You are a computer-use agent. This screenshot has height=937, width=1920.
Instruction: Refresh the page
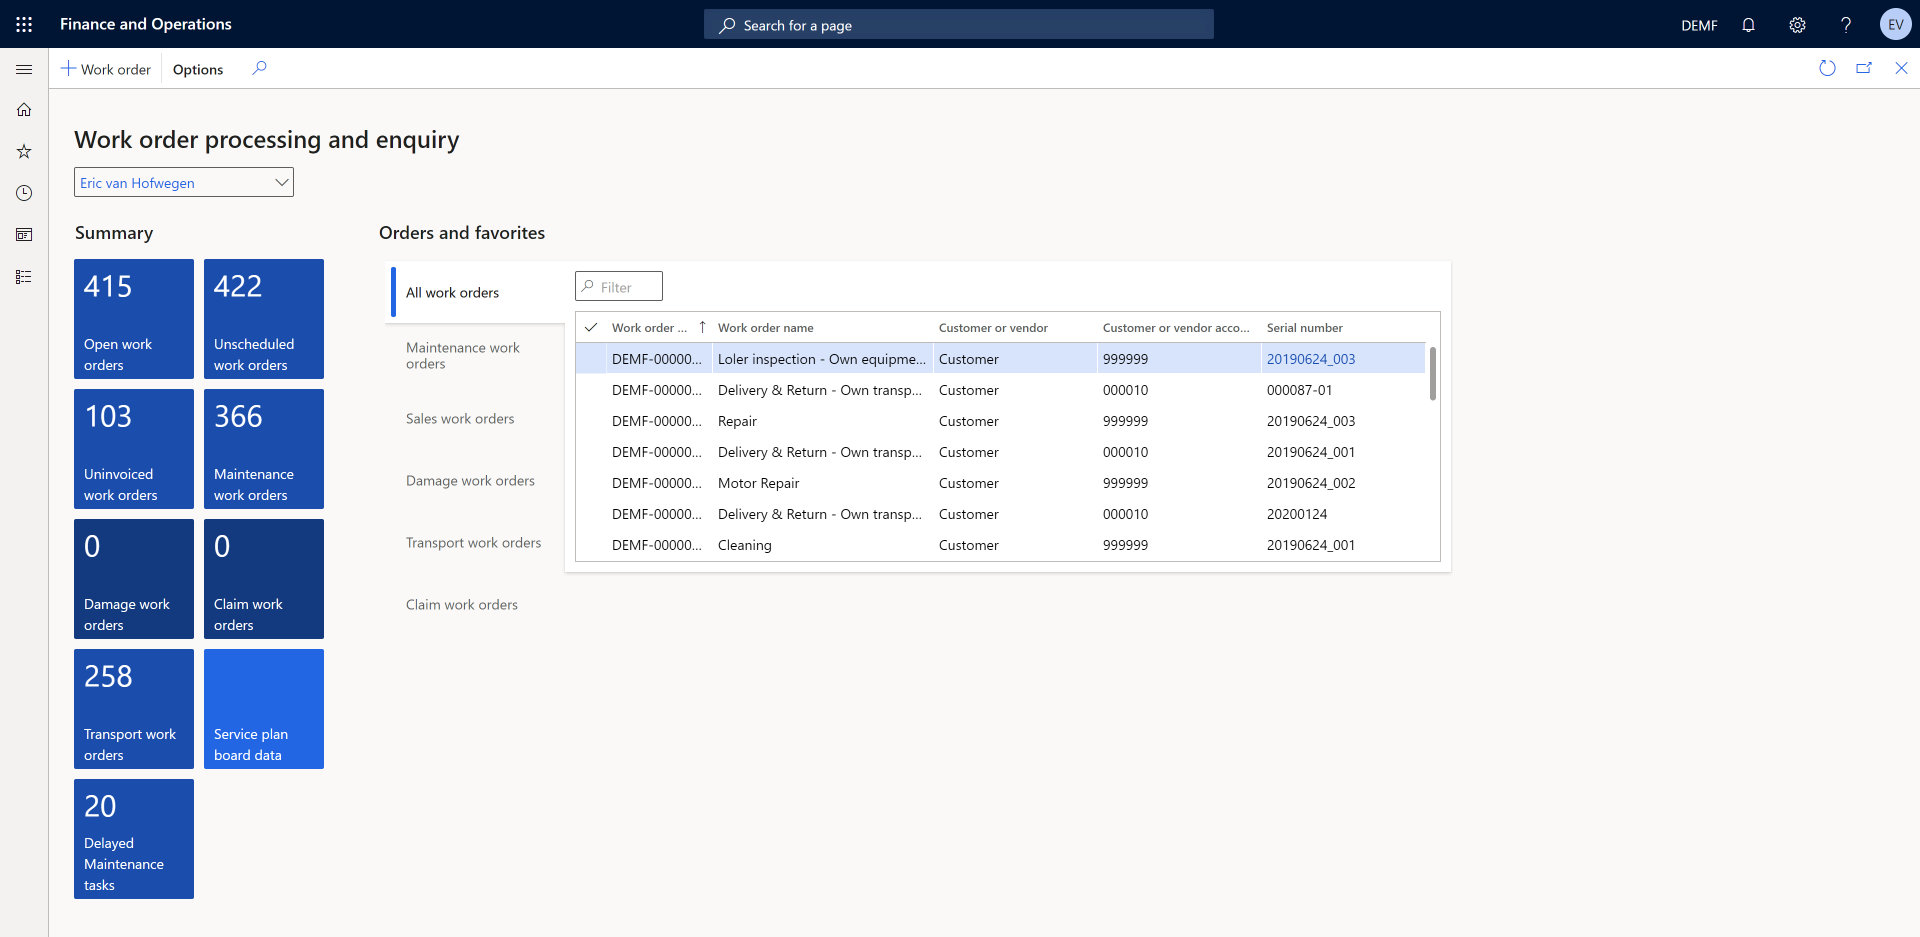coord(1827,68)
